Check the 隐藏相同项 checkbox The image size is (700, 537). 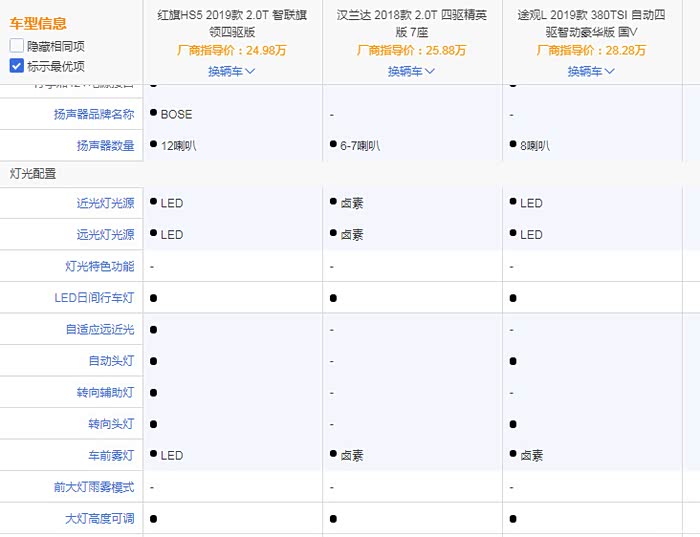click(17, 46)
